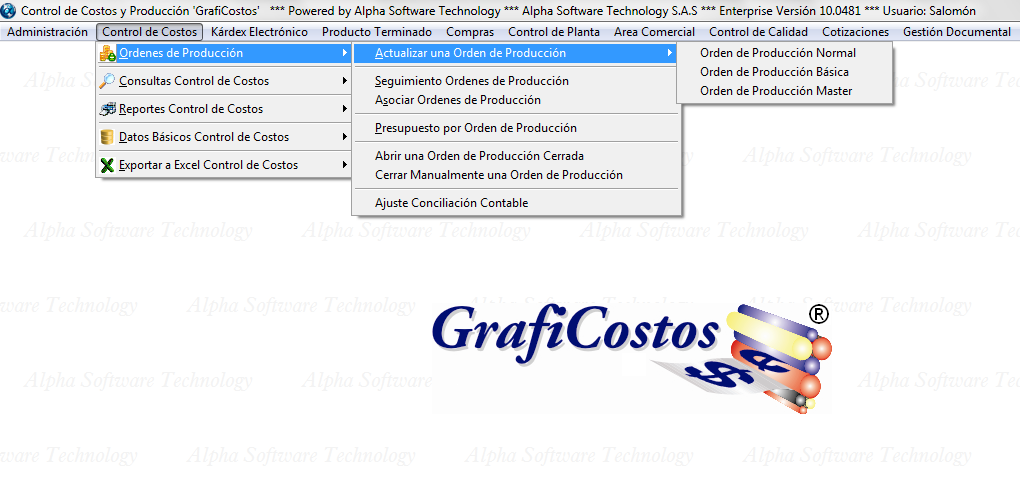Choose Actualizar una Orden de Producción
Image resolution: width=1020 pixels, height=501 pixels.
pos(517,53)
